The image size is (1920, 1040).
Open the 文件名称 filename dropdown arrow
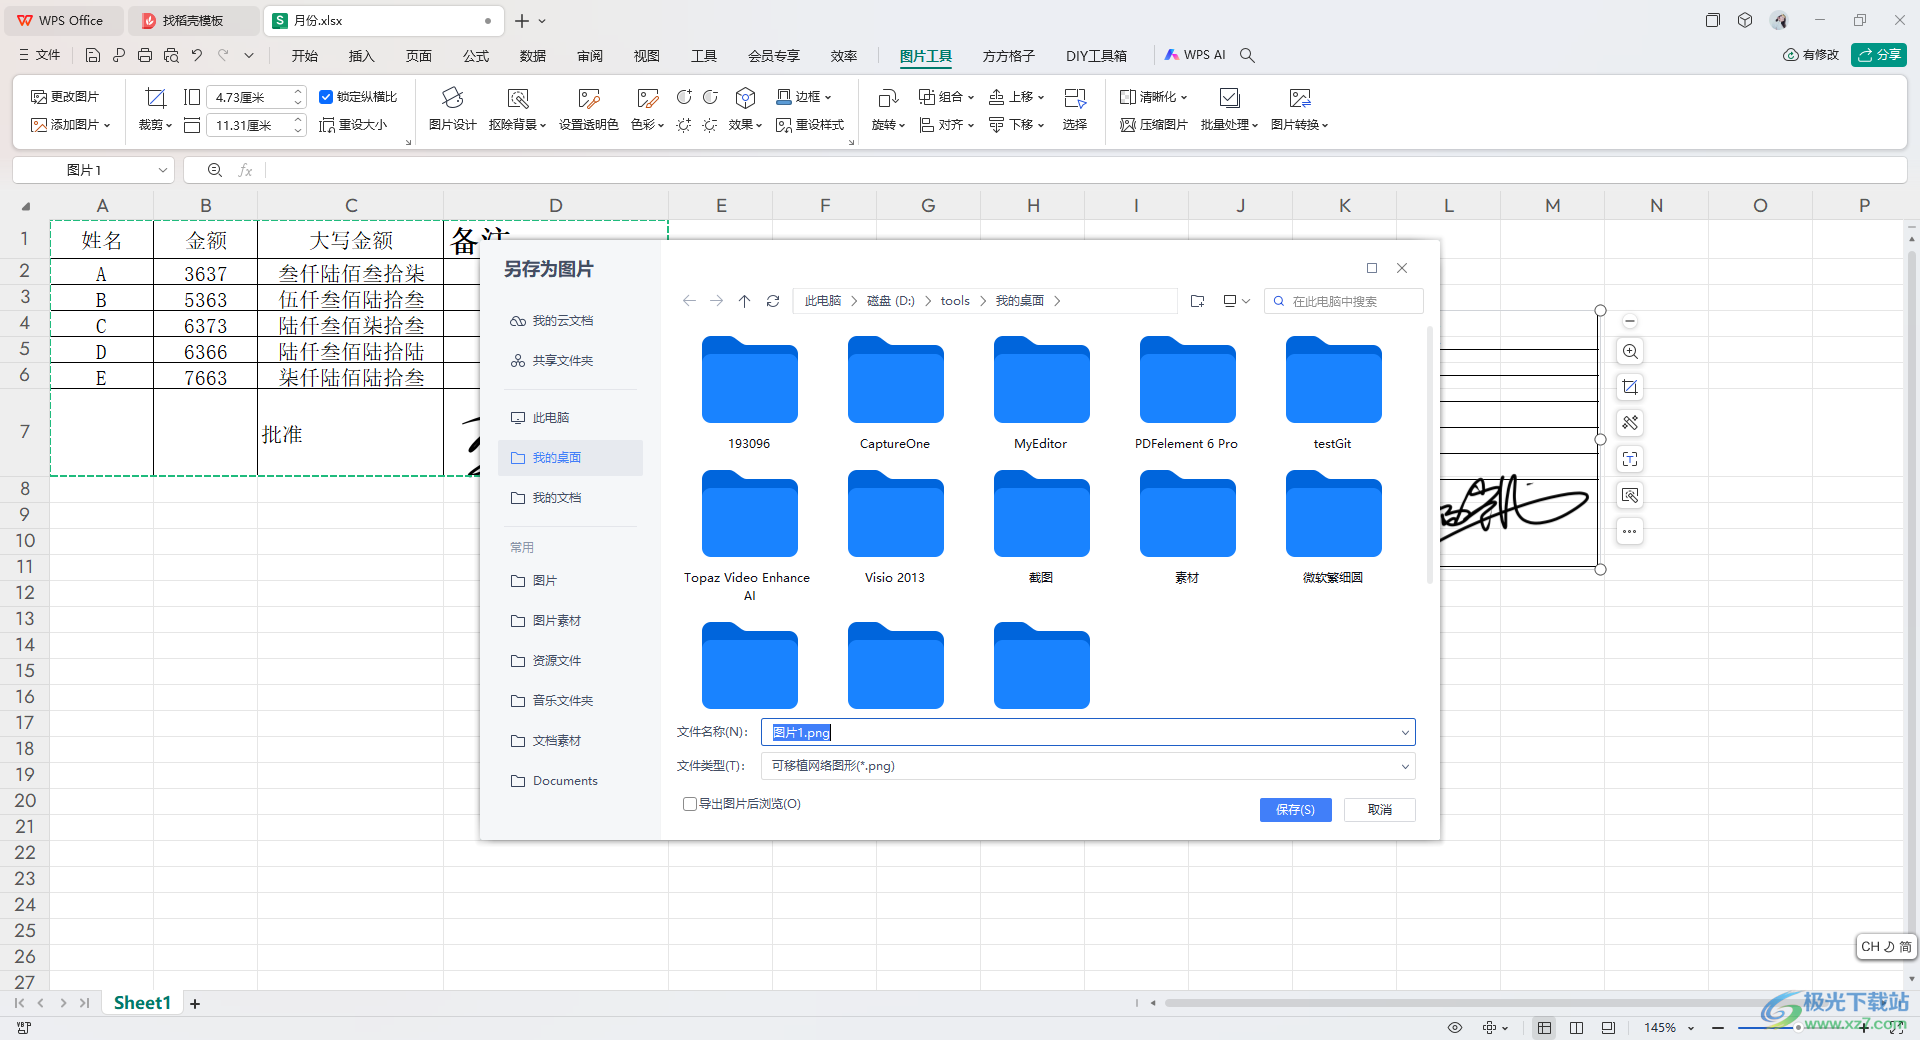pos(1405,733)
